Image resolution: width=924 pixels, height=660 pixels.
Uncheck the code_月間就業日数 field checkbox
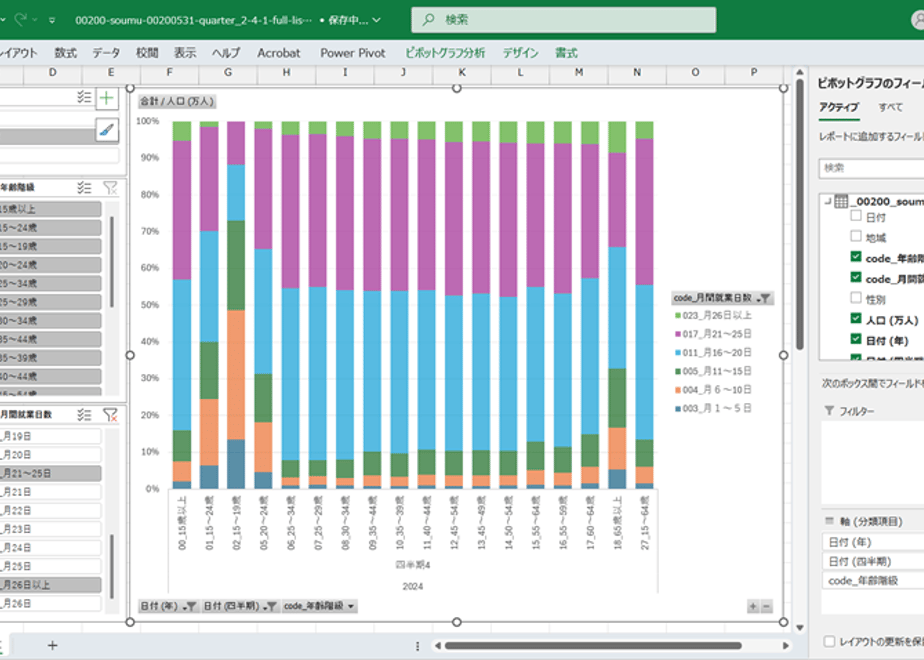(x=856, y=278)
